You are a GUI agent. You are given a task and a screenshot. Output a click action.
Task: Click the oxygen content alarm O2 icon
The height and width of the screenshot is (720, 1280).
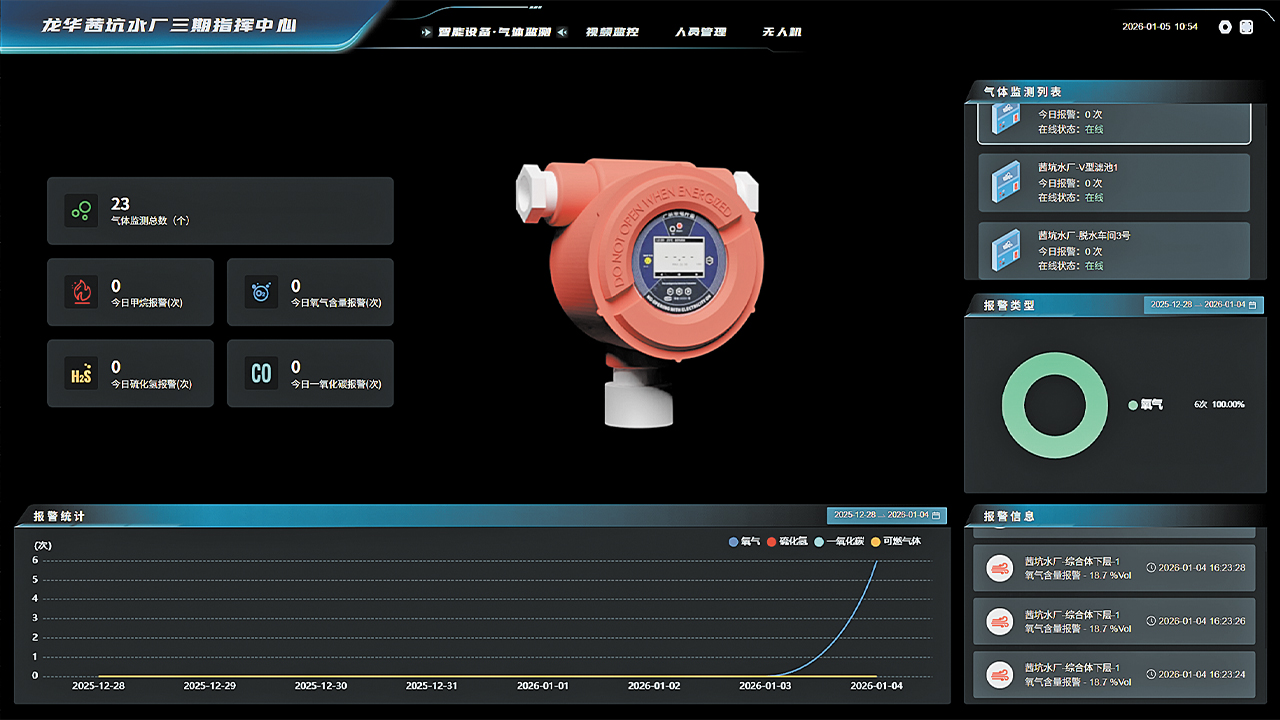pyautogui.click(x=260, y=292)
